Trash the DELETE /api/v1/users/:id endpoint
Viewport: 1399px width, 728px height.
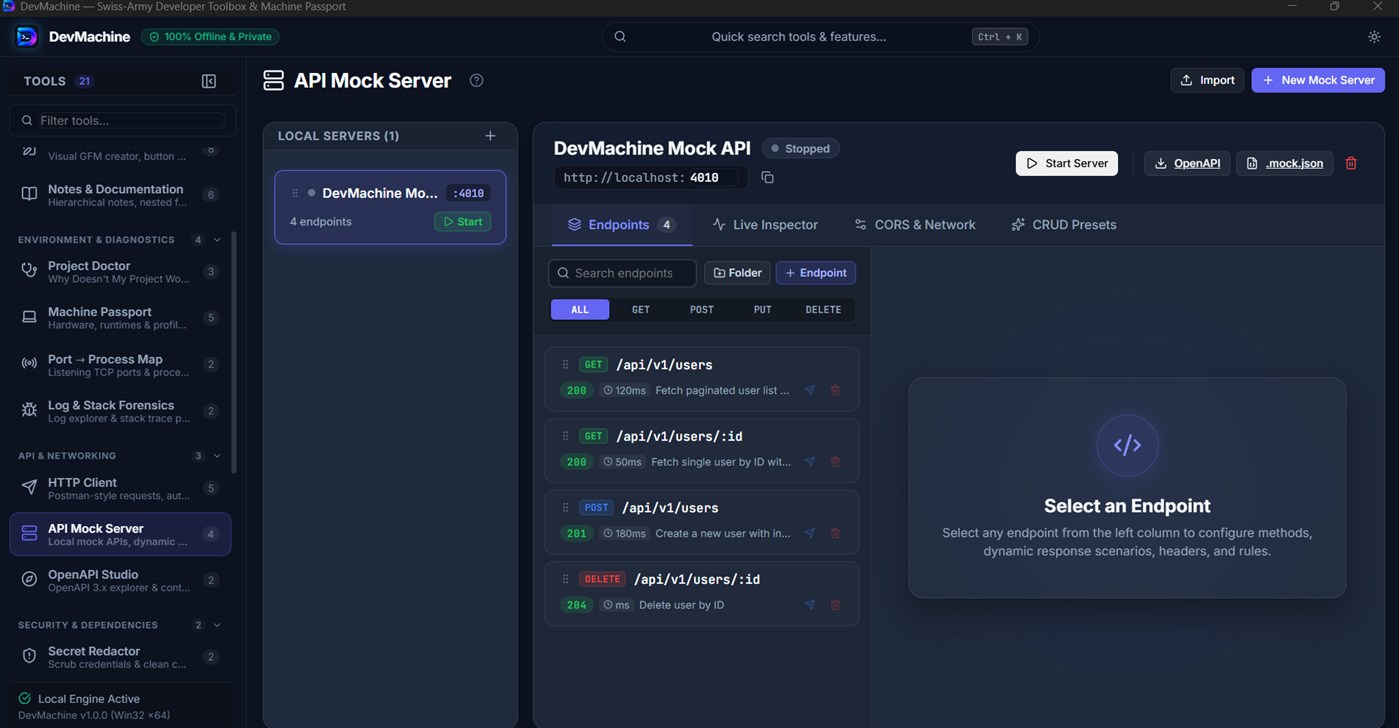click(835, 605)
